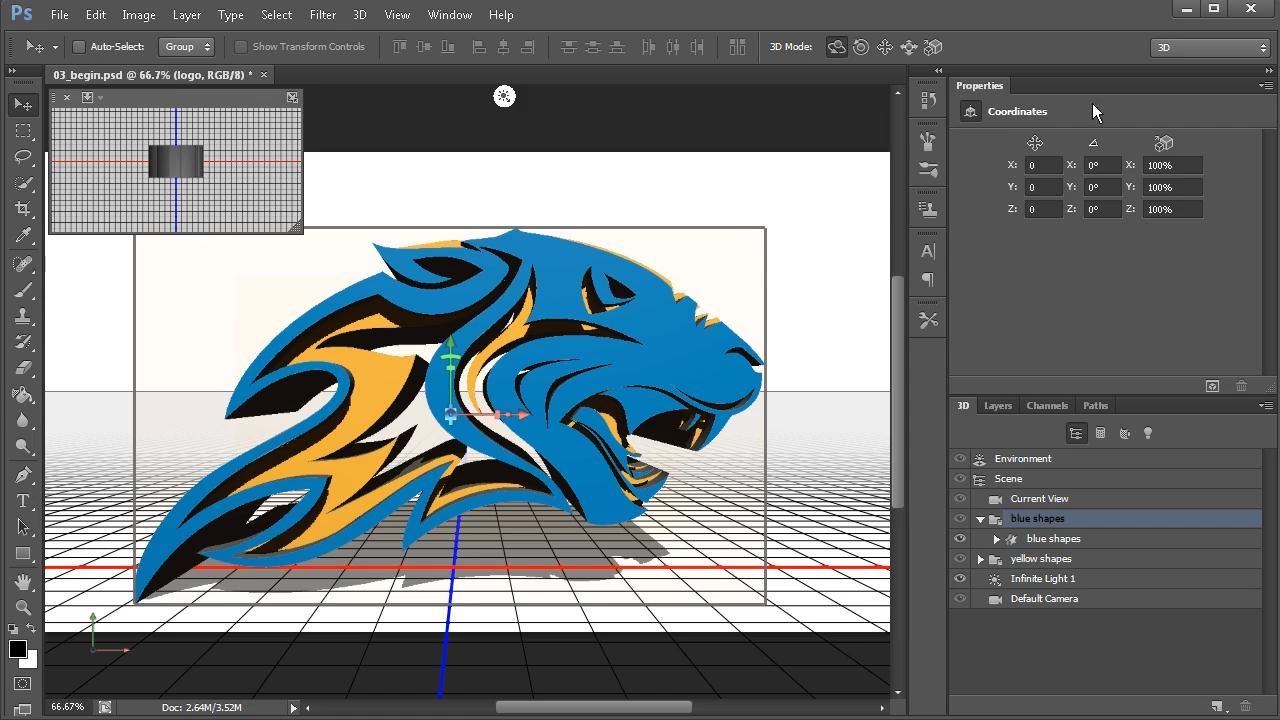Select the Rectangle shape tool

point(23,553)
